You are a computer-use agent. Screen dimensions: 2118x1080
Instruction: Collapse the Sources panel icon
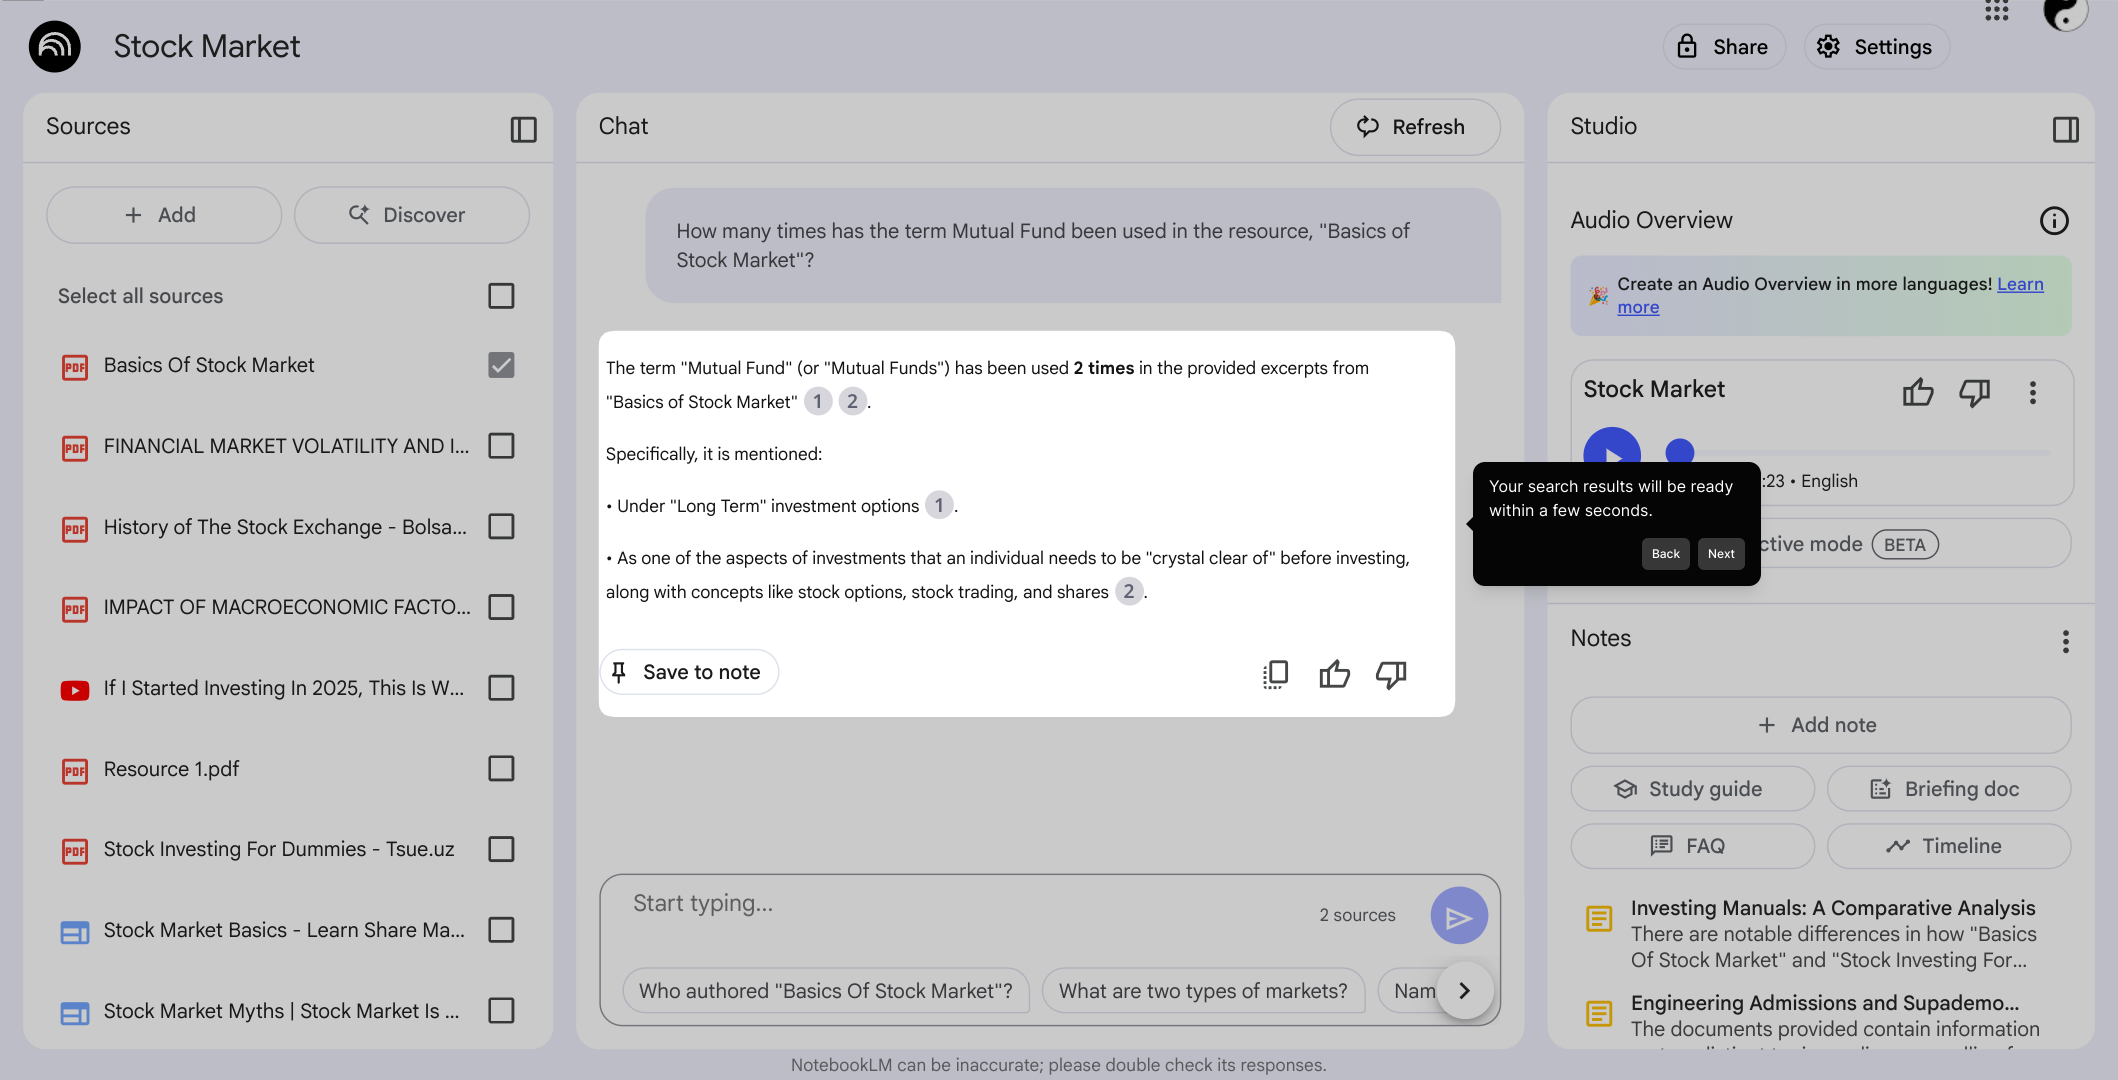pos(523,129)
